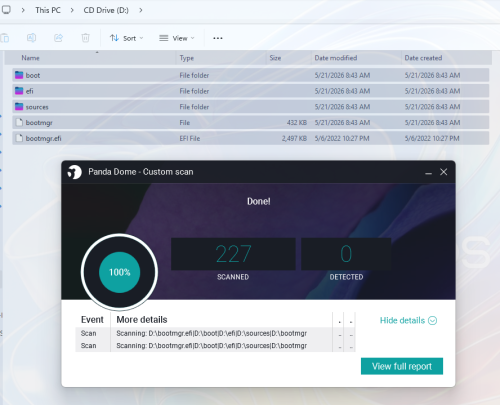The image size is (500, 405).
Task: Click the Done! status text
Action: (259, 201)
